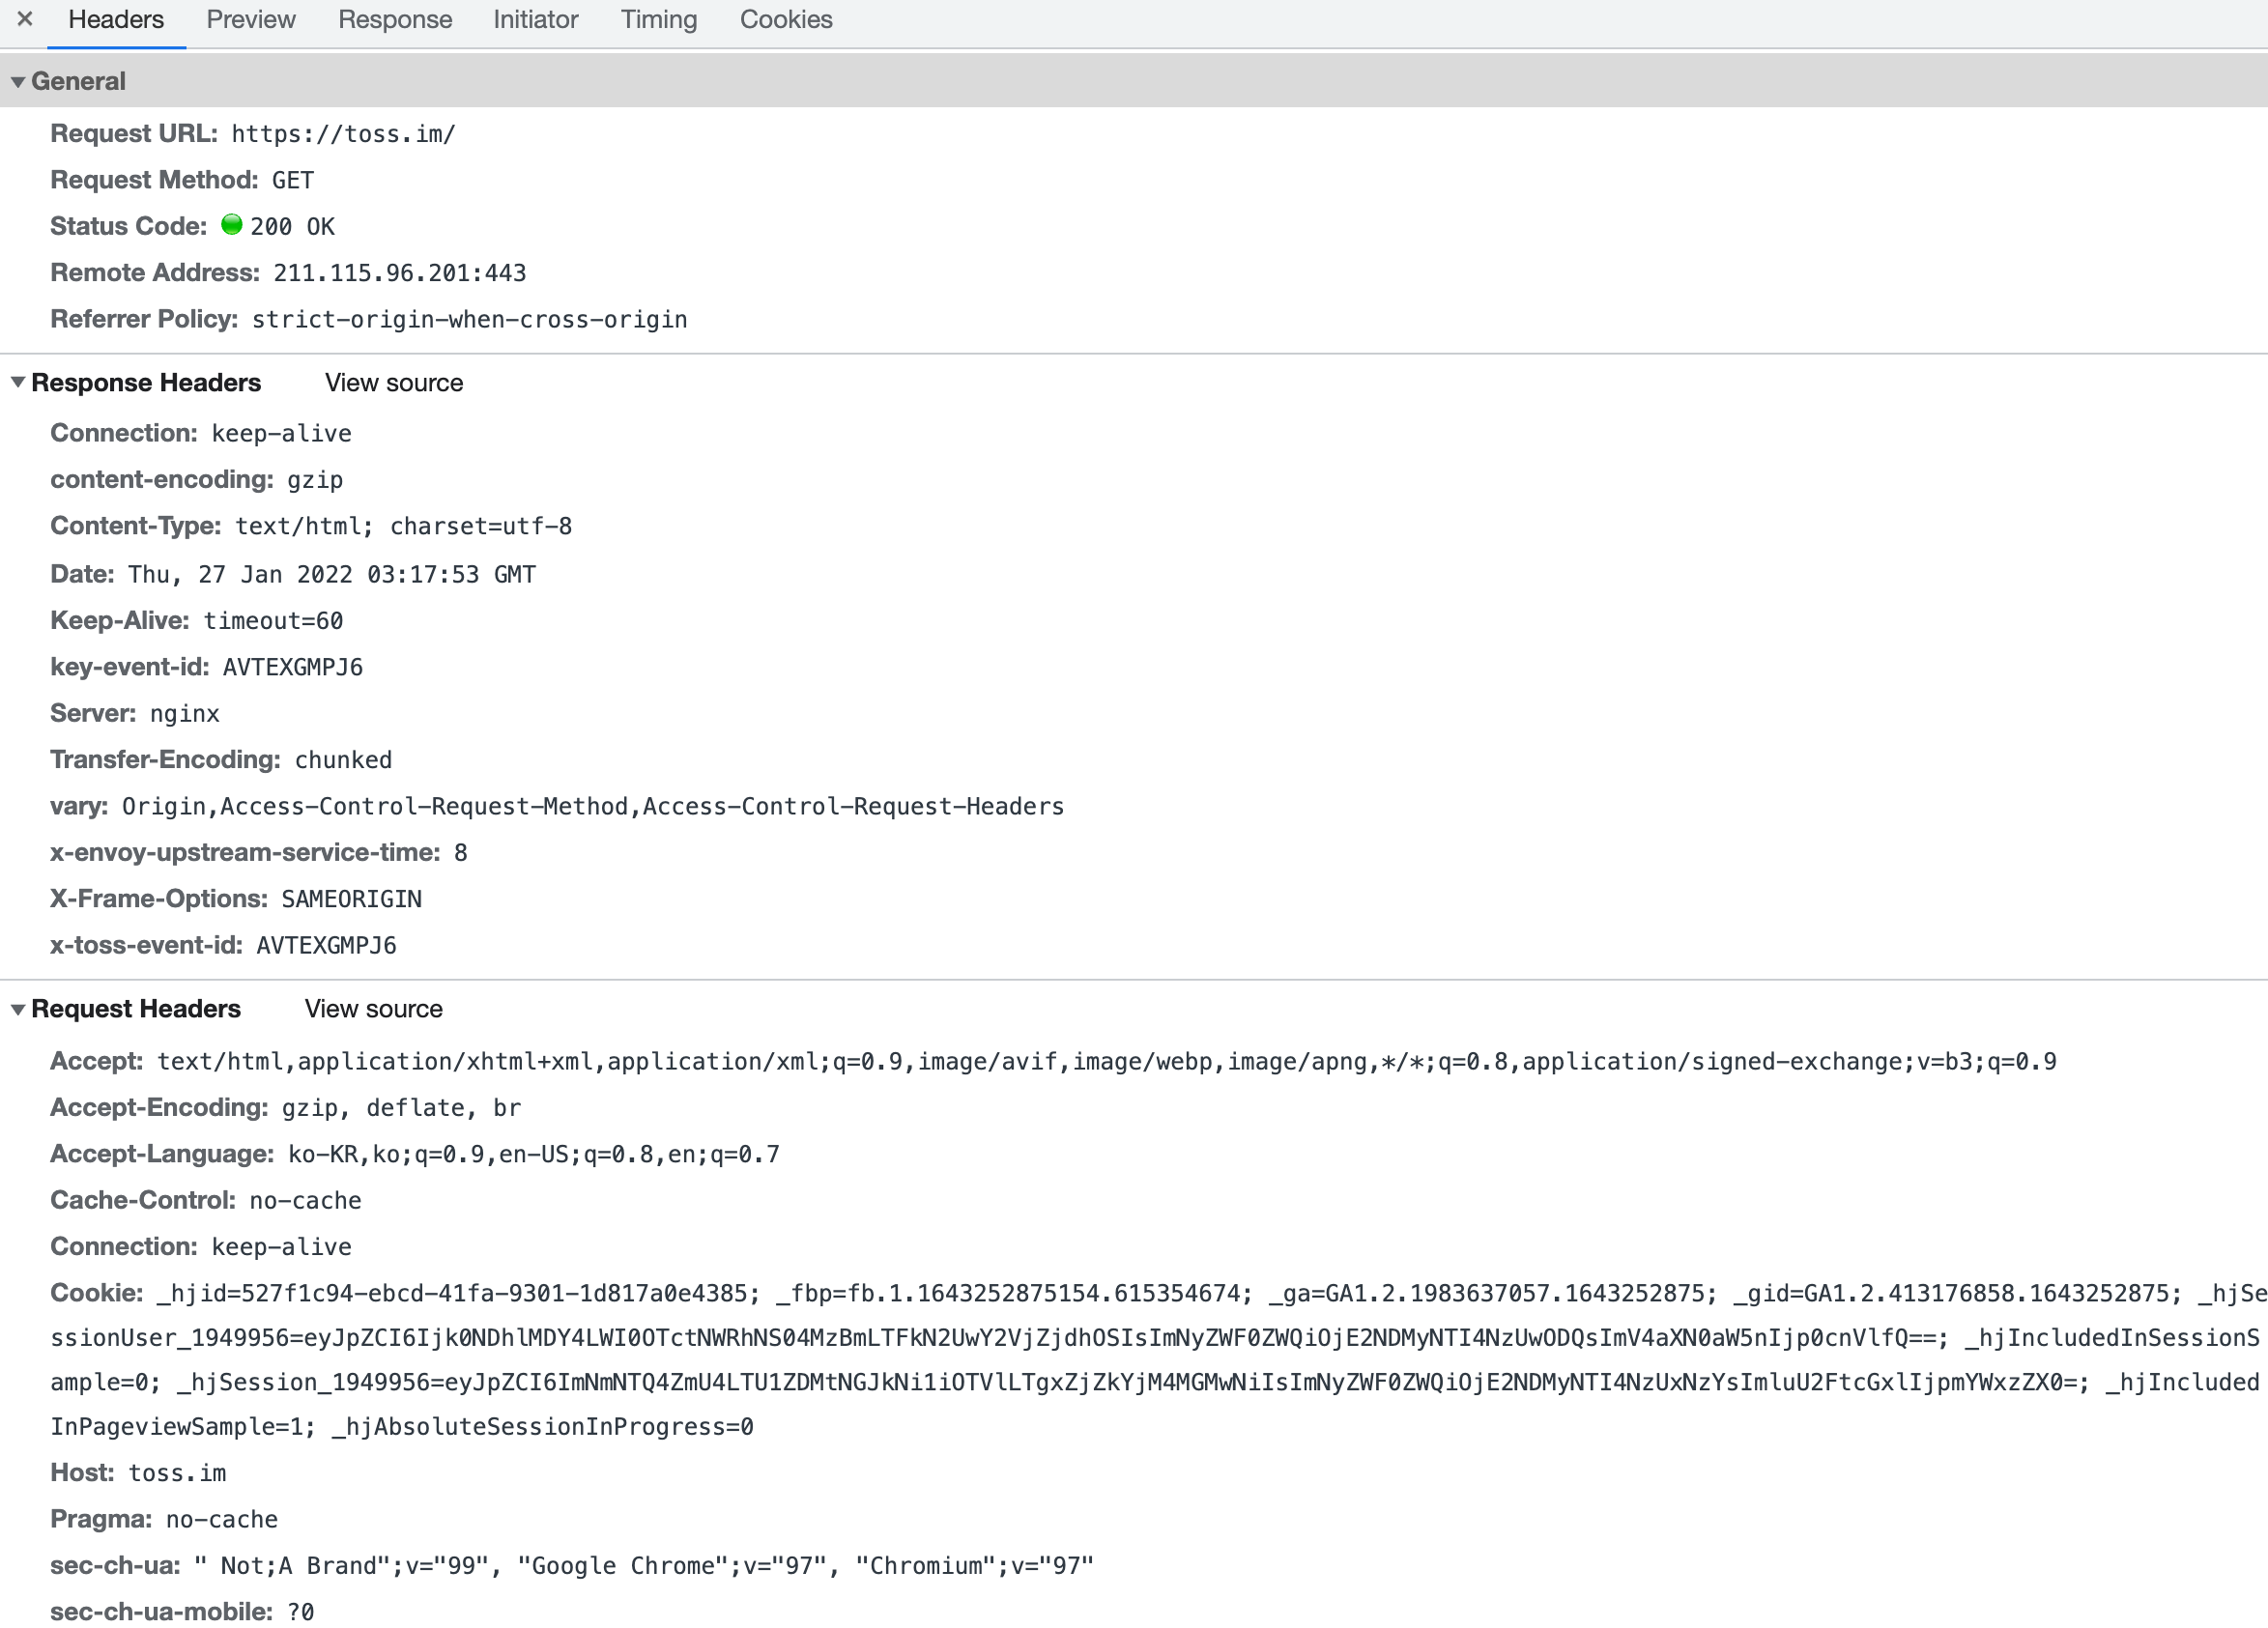Viewport: 2268px width, 1628px height.
Task: Click the Cookie header label
Action: pyautogui.click(x=97, y=1294)
